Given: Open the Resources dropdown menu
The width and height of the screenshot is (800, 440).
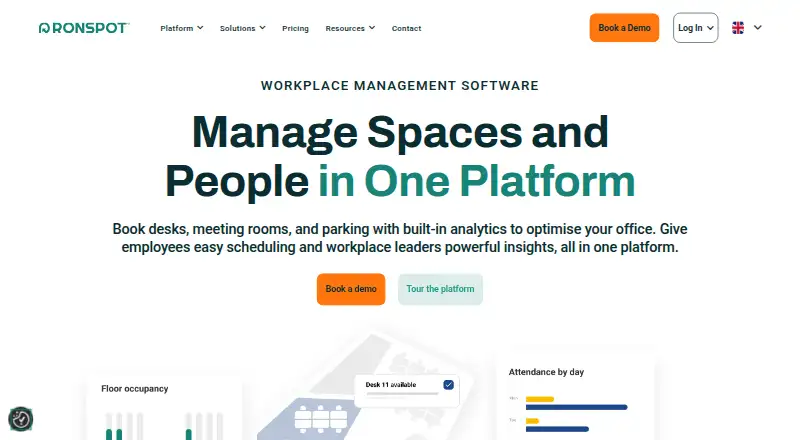Looking at the screenshot, I should pos(350,28).
